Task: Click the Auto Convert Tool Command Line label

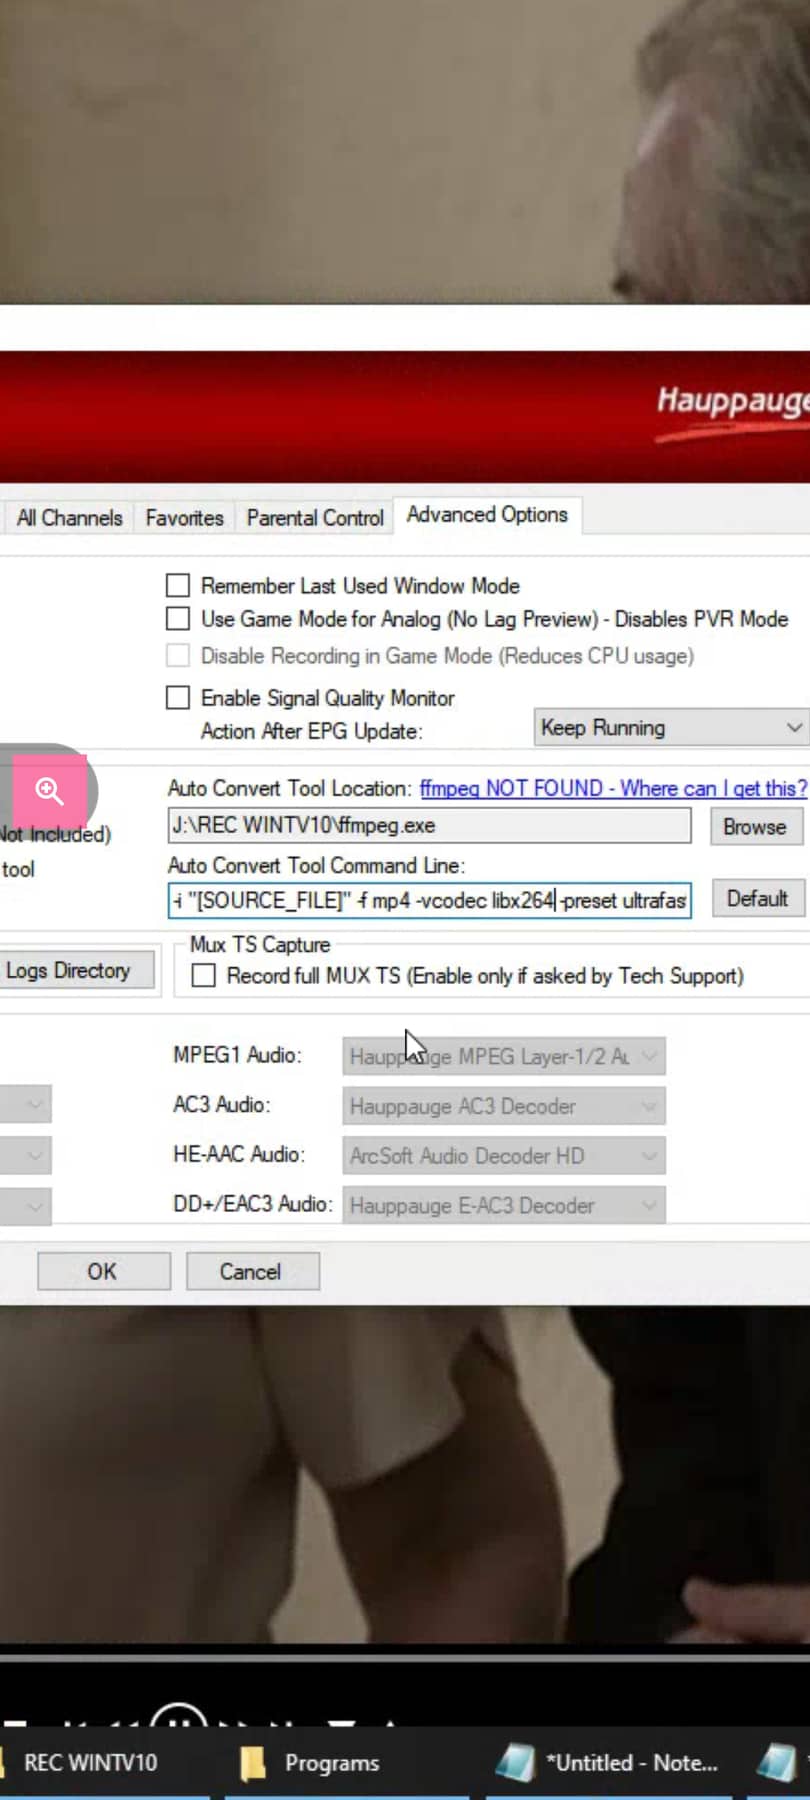Action: tap(316, 865)
